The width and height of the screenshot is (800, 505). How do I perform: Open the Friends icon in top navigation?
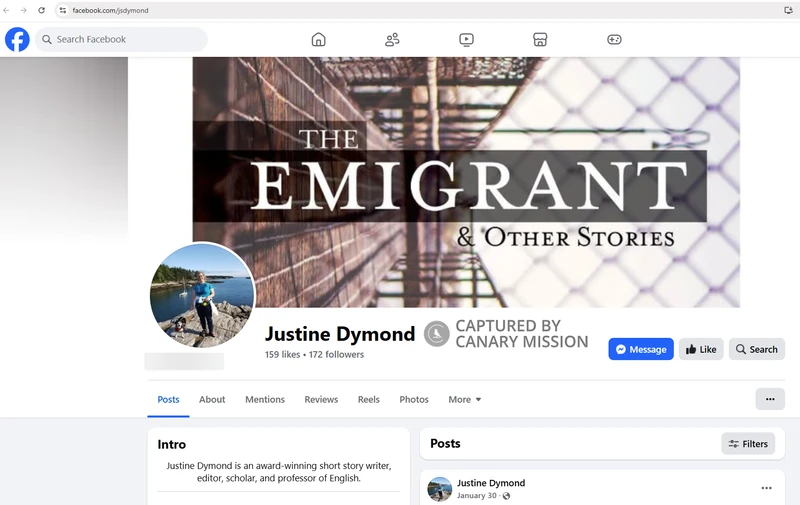tap(392, 39)
